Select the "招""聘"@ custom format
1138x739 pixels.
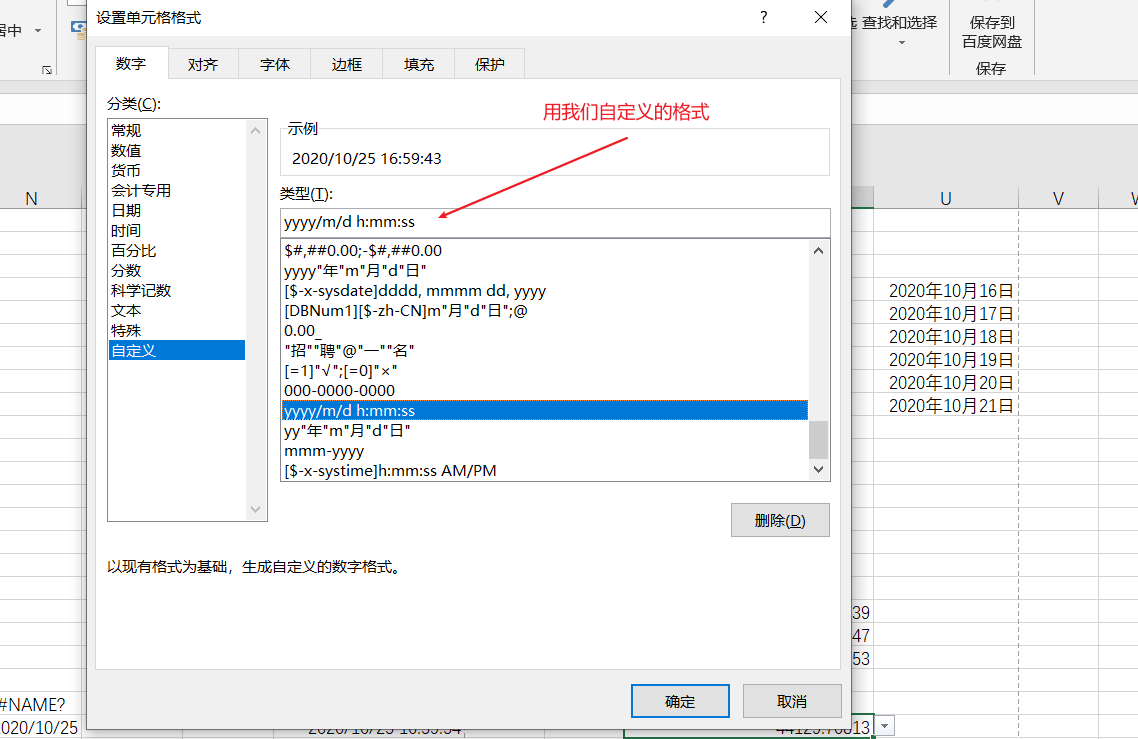coord(544,351)
